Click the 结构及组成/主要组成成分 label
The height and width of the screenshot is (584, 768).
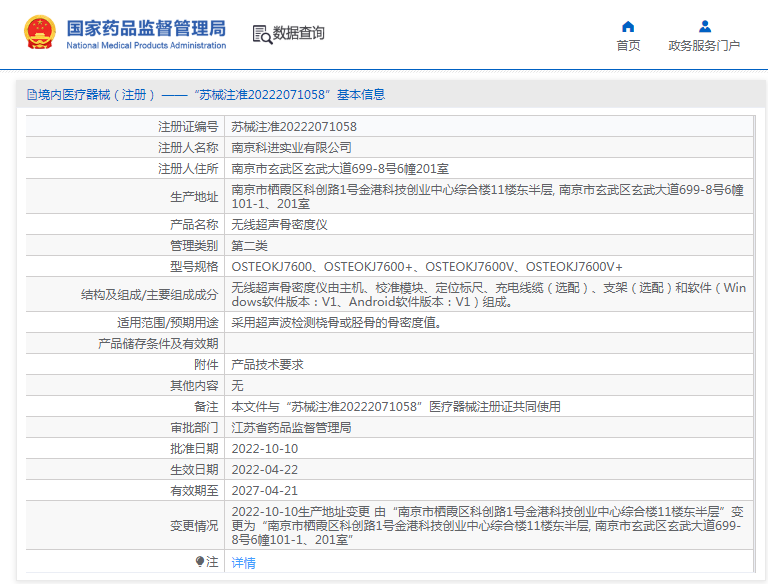point(149,295)
